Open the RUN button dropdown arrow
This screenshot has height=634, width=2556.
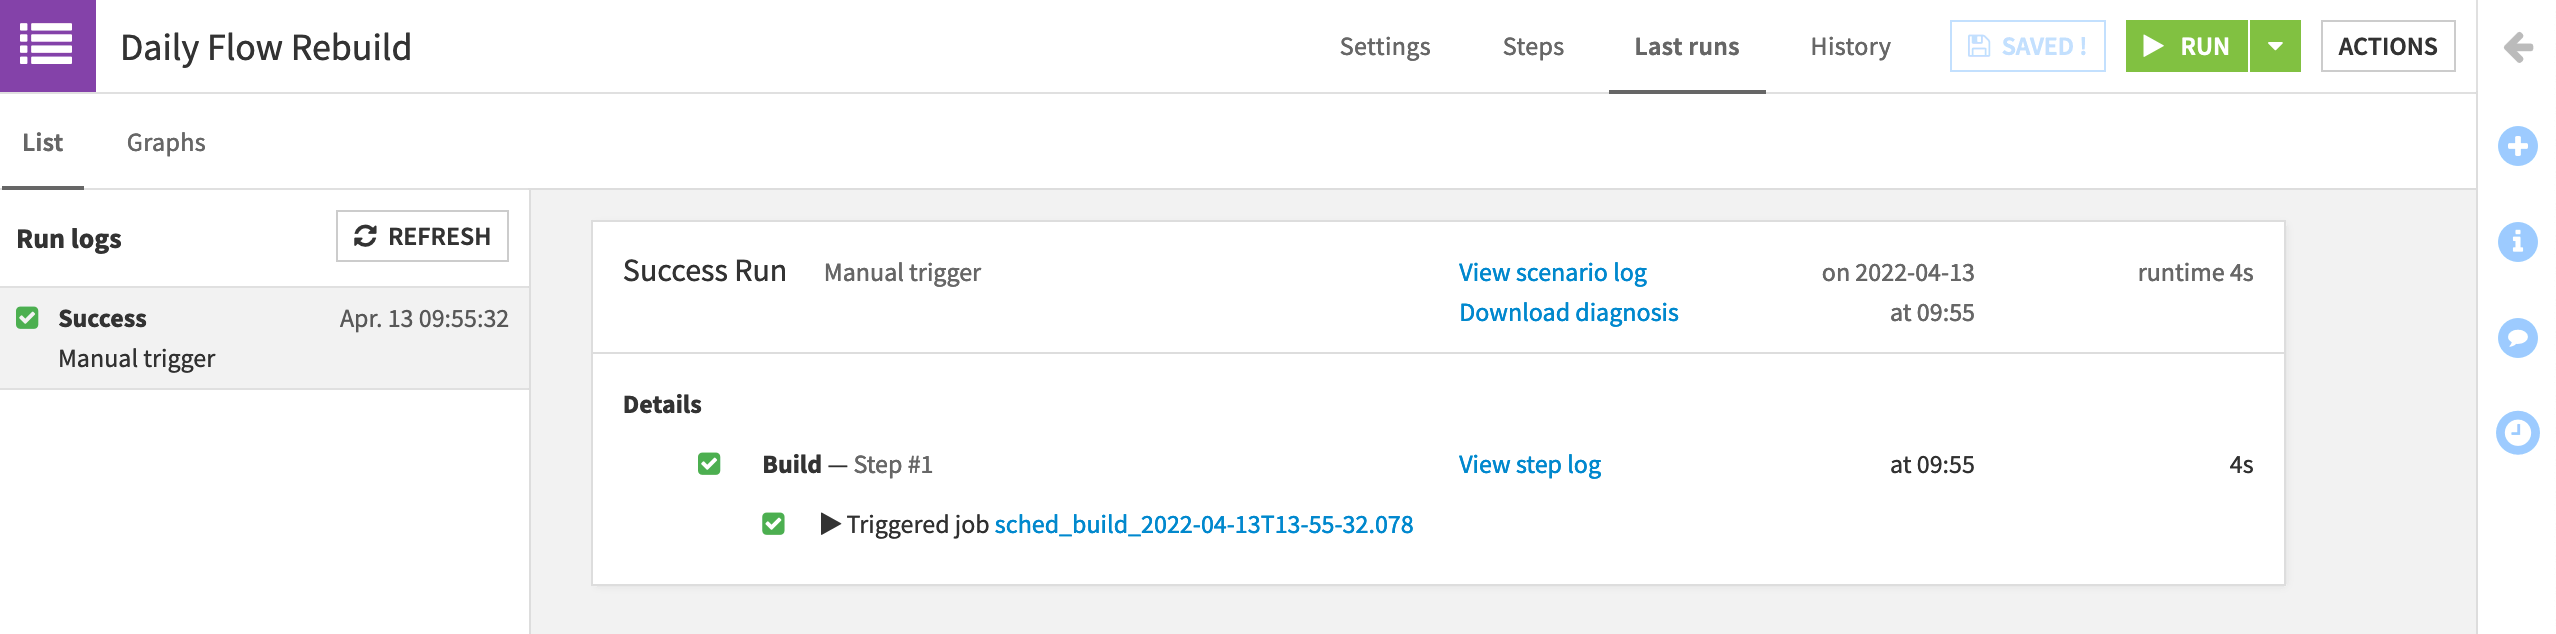[x=2275, y=47]
